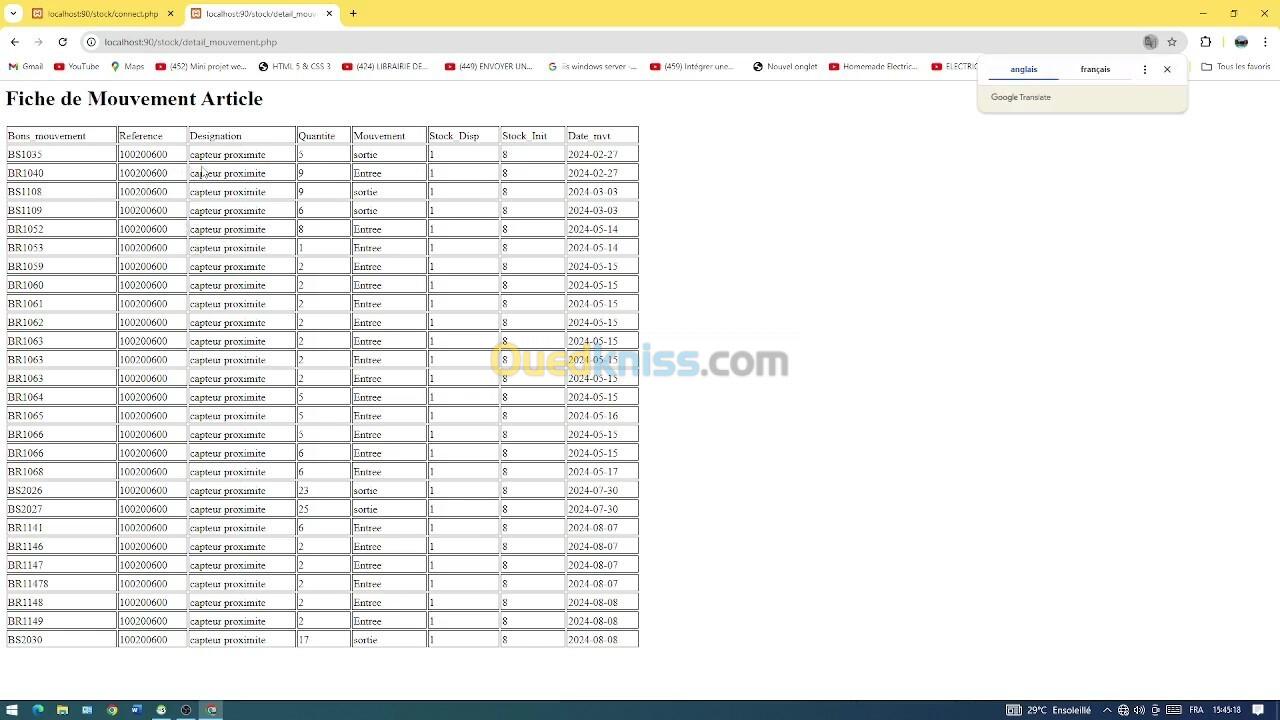Open the iis windows server bookmark

tap(593, 67)
